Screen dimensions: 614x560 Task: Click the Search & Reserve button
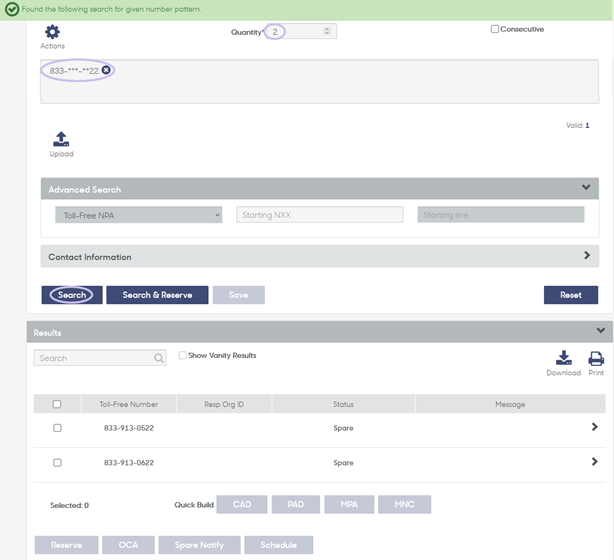pos(157,295)
